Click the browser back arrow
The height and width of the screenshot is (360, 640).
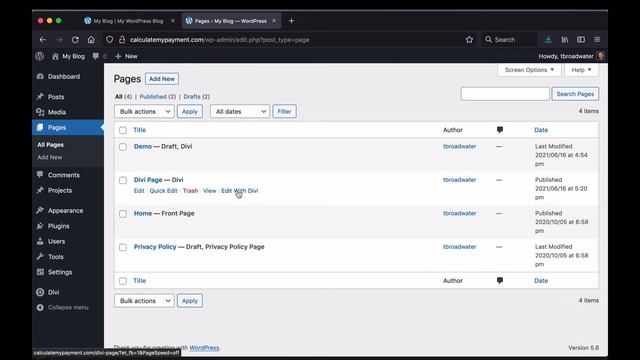tap(42, 40)
